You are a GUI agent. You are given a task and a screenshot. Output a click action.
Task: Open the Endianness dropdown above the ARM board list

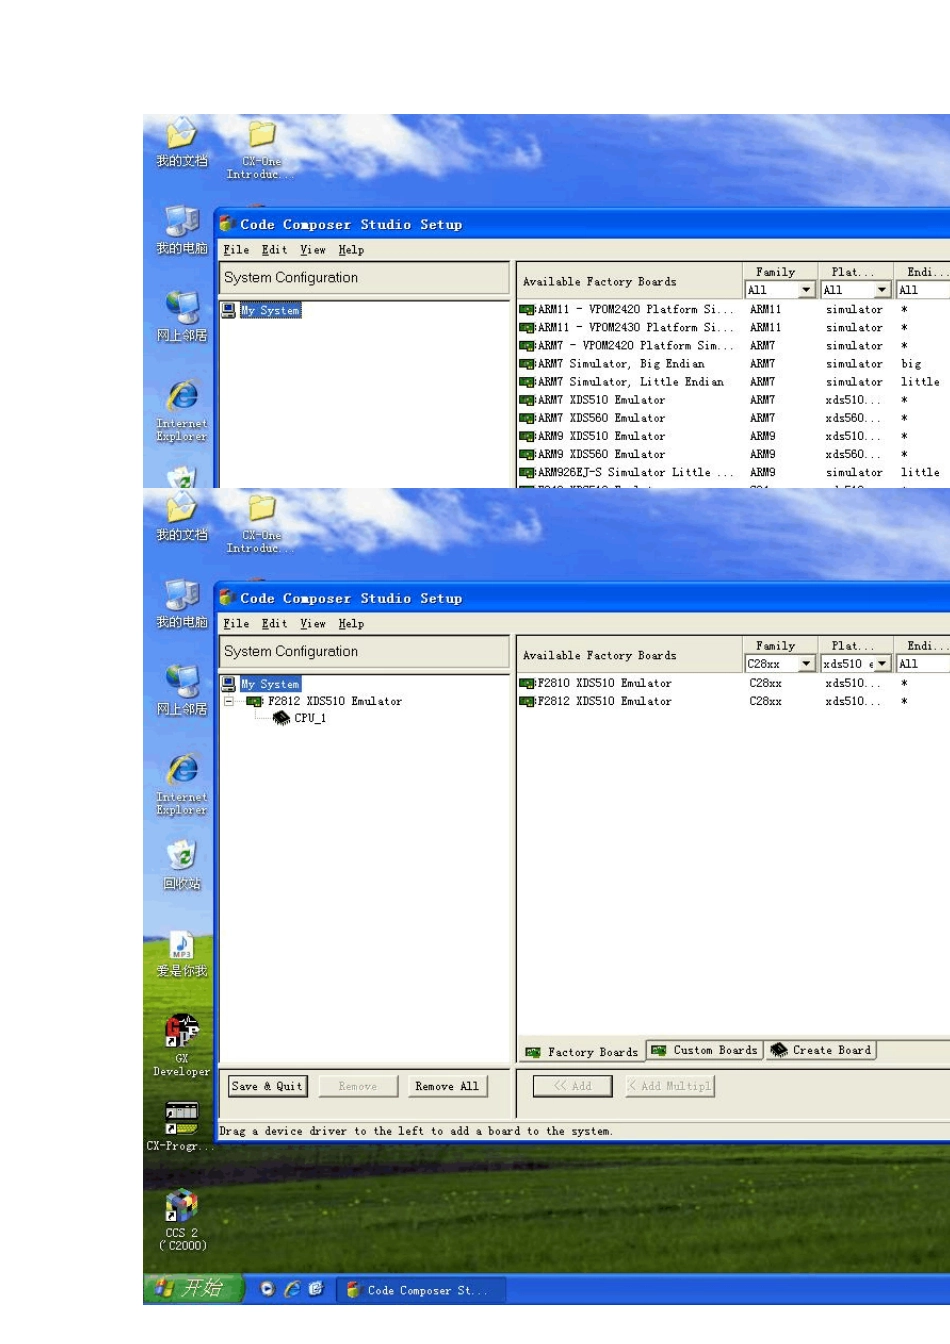[922, 290]
